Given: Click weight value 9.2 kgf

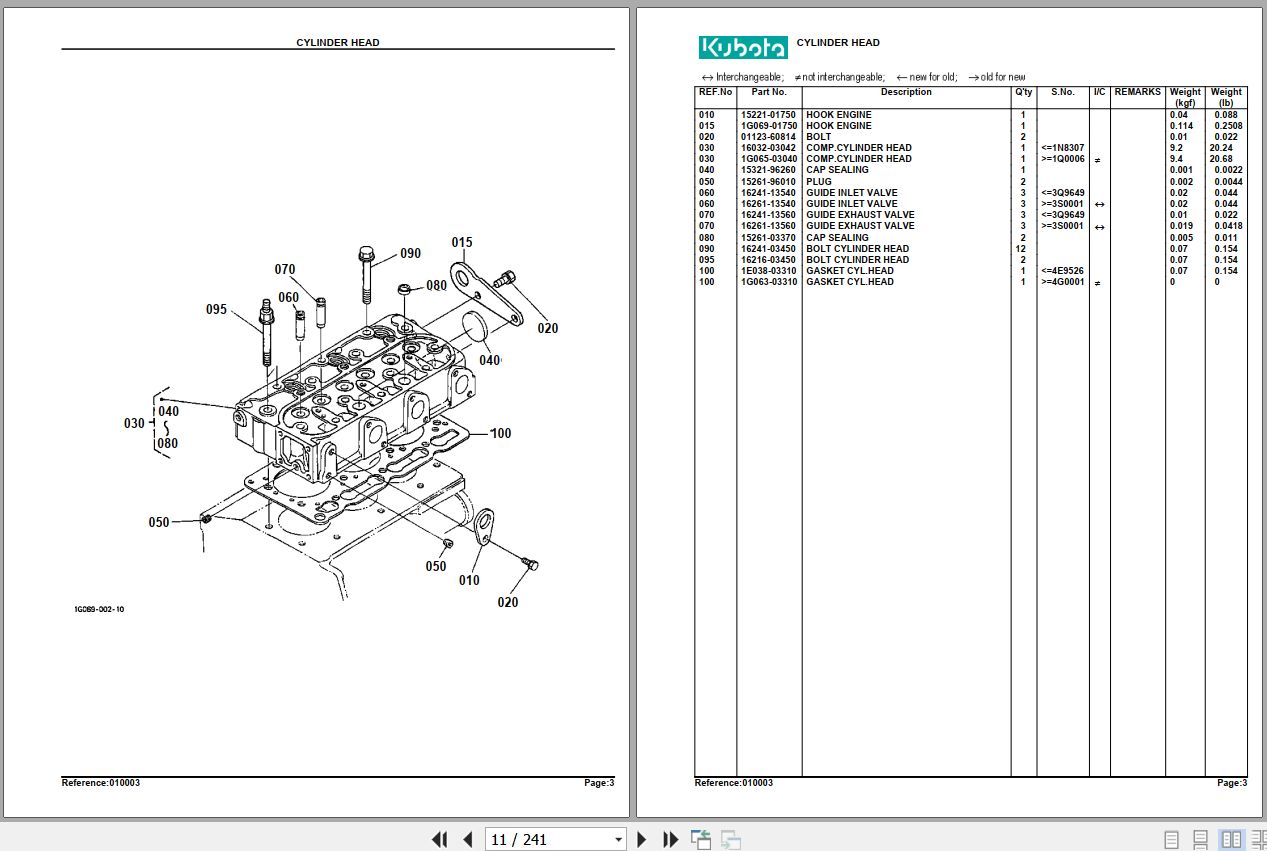Looking at the screenshot, I should pos(1177,148).
